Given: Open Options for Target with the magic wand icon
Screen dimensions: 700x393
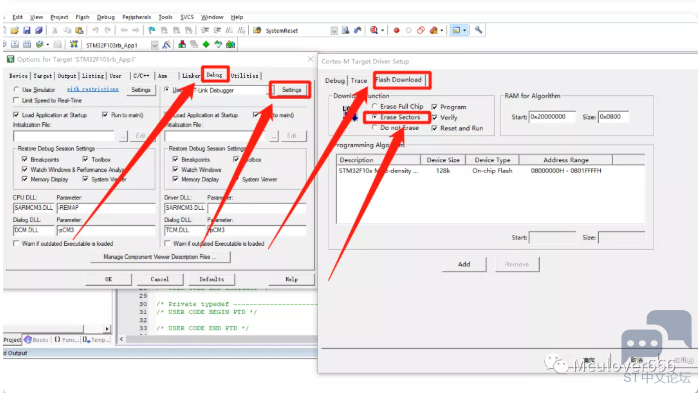Looking at the screenshot, I should pyautogui.click(x=167, y=45).
